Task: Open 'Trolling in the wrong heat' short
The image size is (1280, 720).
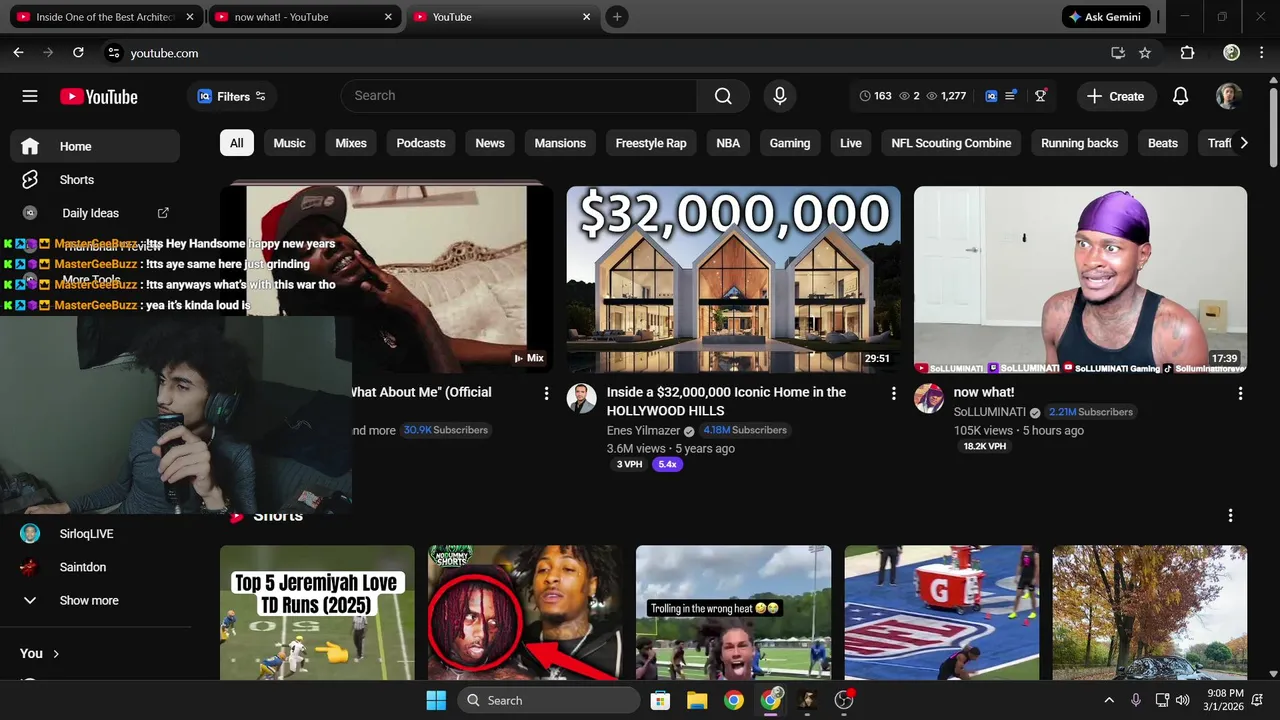Action: click(x=733, y=612)
